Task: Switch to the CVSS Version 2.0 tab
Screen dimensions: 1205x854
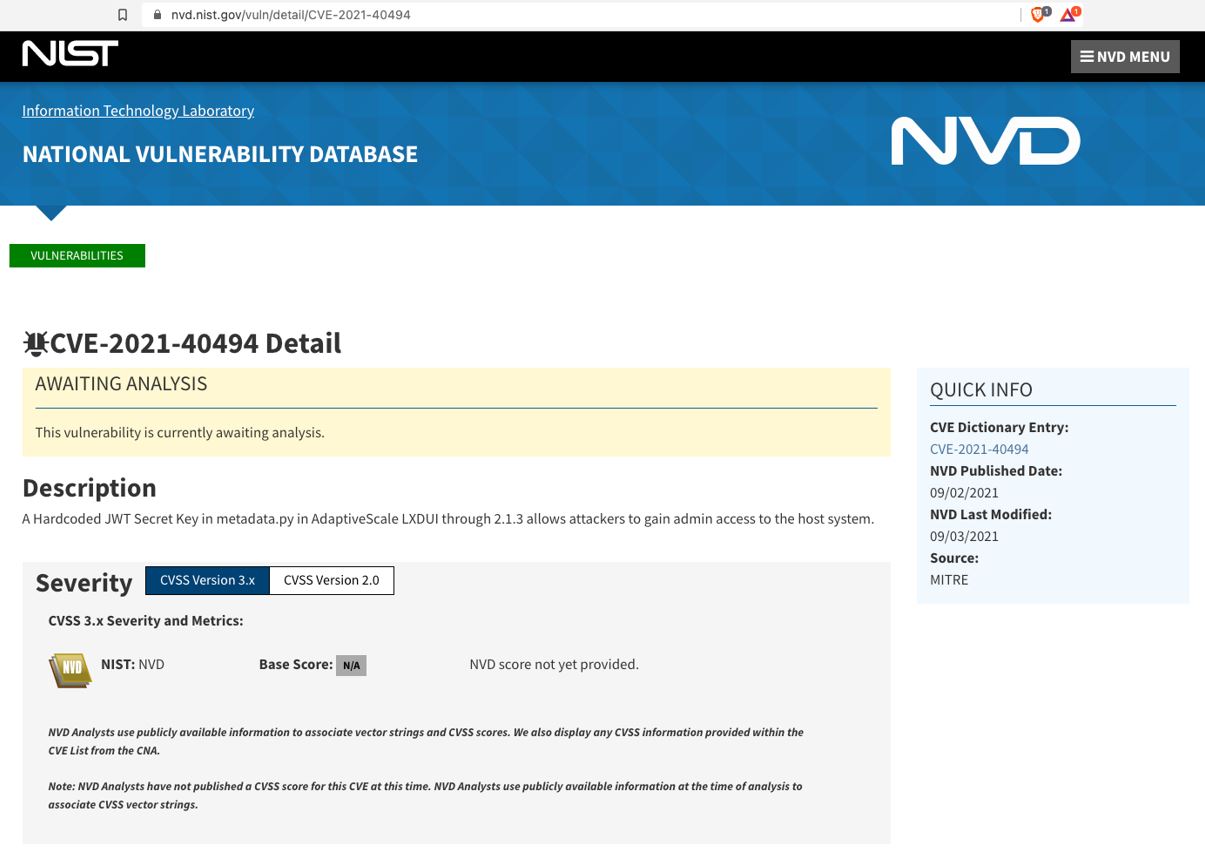Action: [331, 580]
